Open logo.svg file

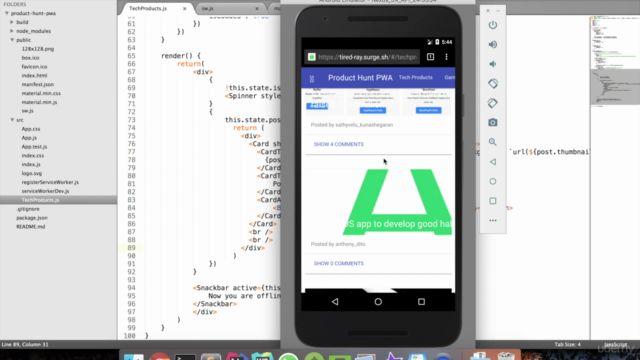point(31,173)
